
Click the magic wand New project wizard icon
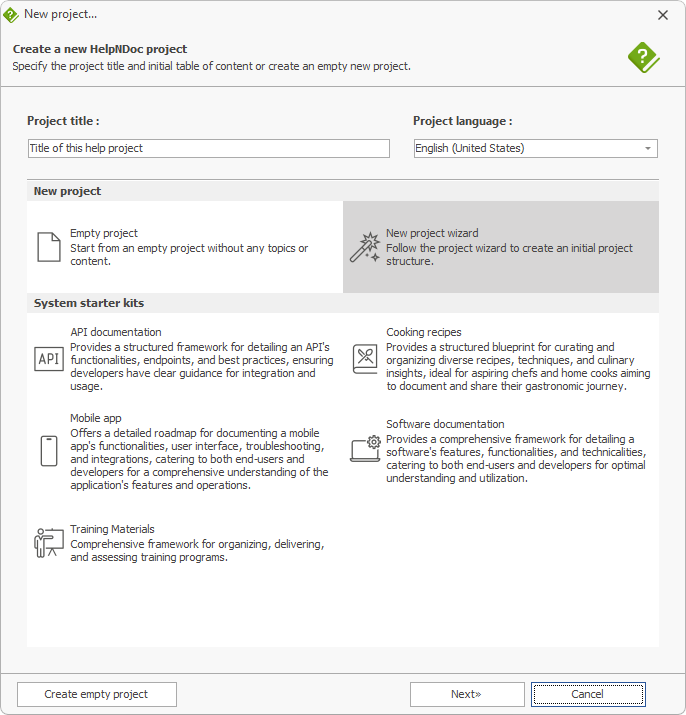click(365, 247)
